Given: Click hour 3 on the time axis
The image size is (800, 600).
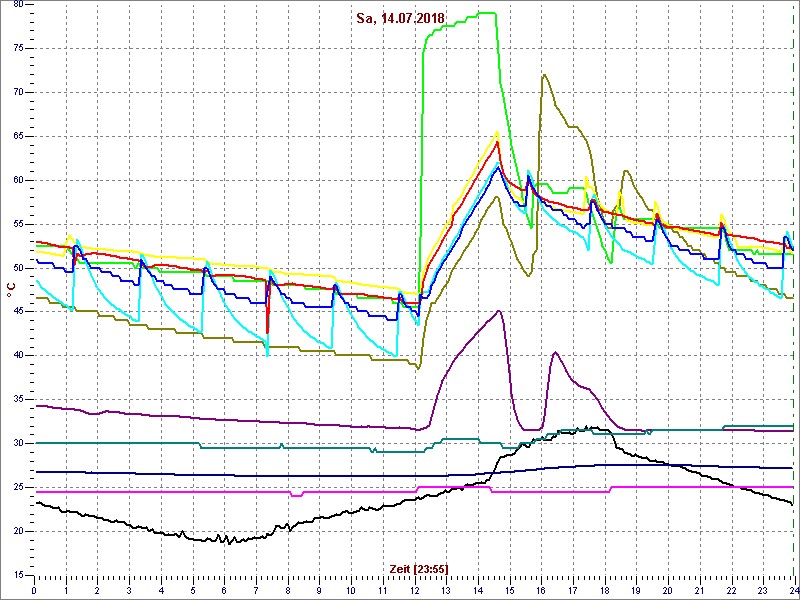Looking at the screenshot, I should [x=129, y=589].
